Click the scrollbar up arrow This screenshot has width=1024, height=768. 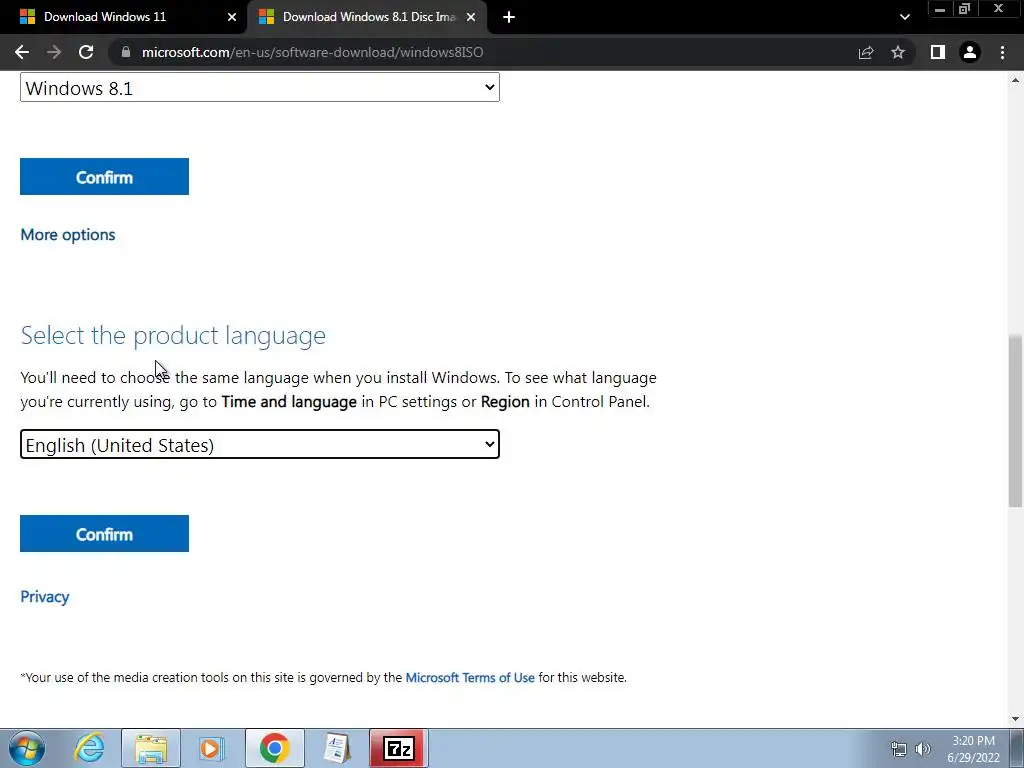point(1015,80)
